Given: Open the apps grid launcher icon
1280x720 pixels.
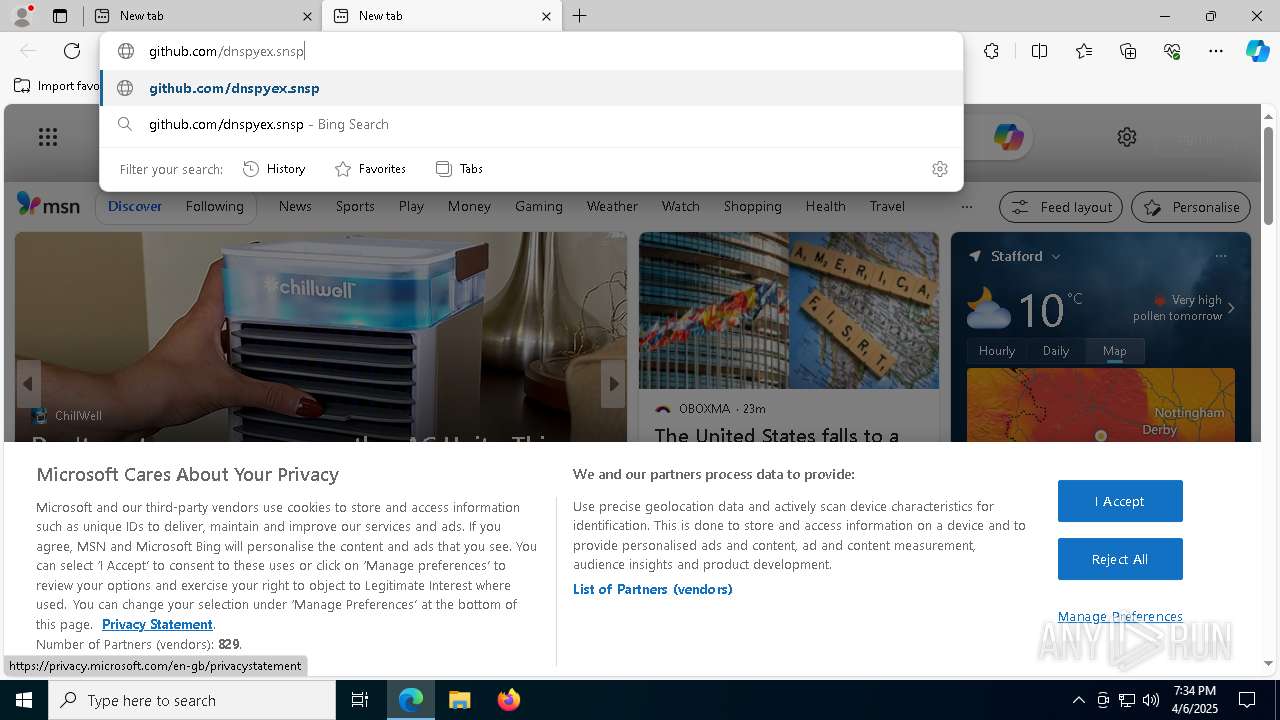Looking at the screenshot, I should click(x=48, y=137).
